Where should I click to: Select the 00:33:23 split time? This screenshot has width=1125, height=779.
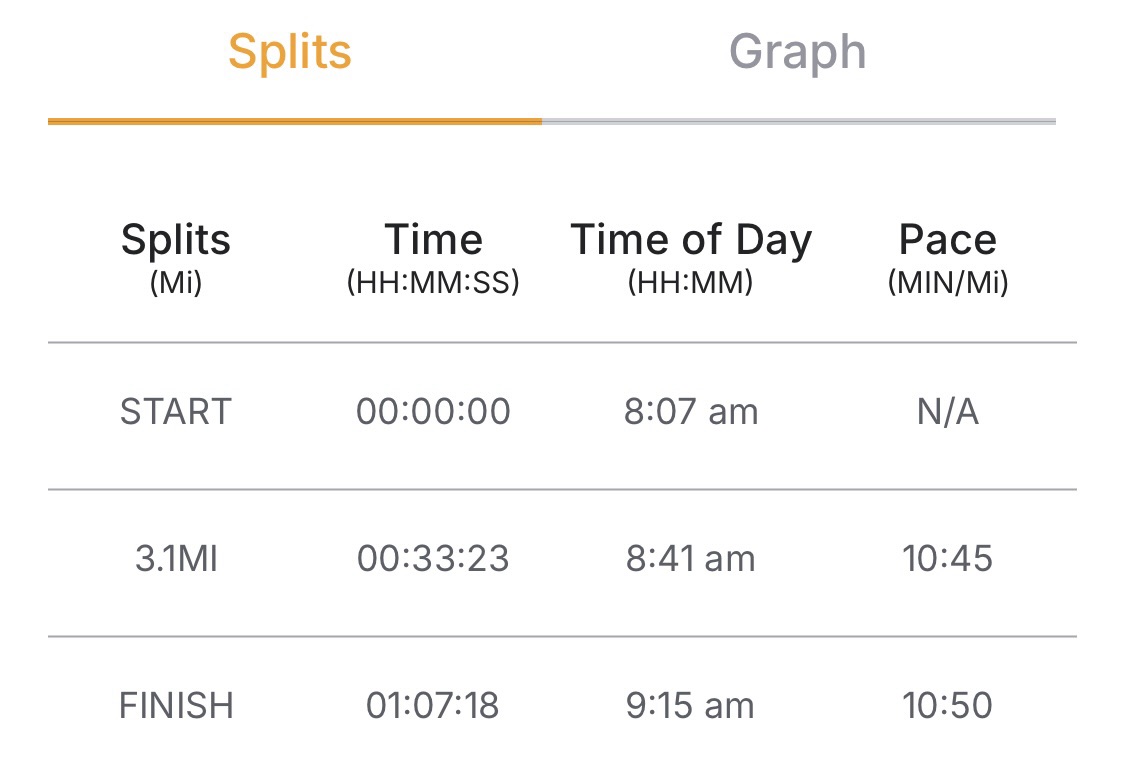coord(433,559)
